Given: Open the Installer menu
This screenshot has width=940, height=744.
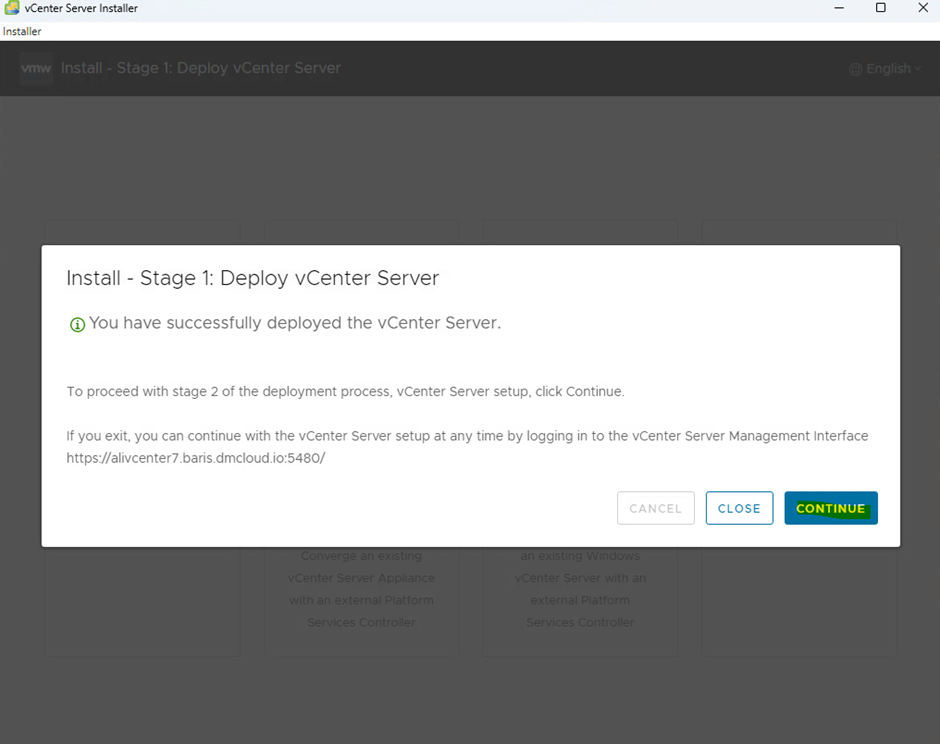Looking at the screenshot, I should click(22, 32).
